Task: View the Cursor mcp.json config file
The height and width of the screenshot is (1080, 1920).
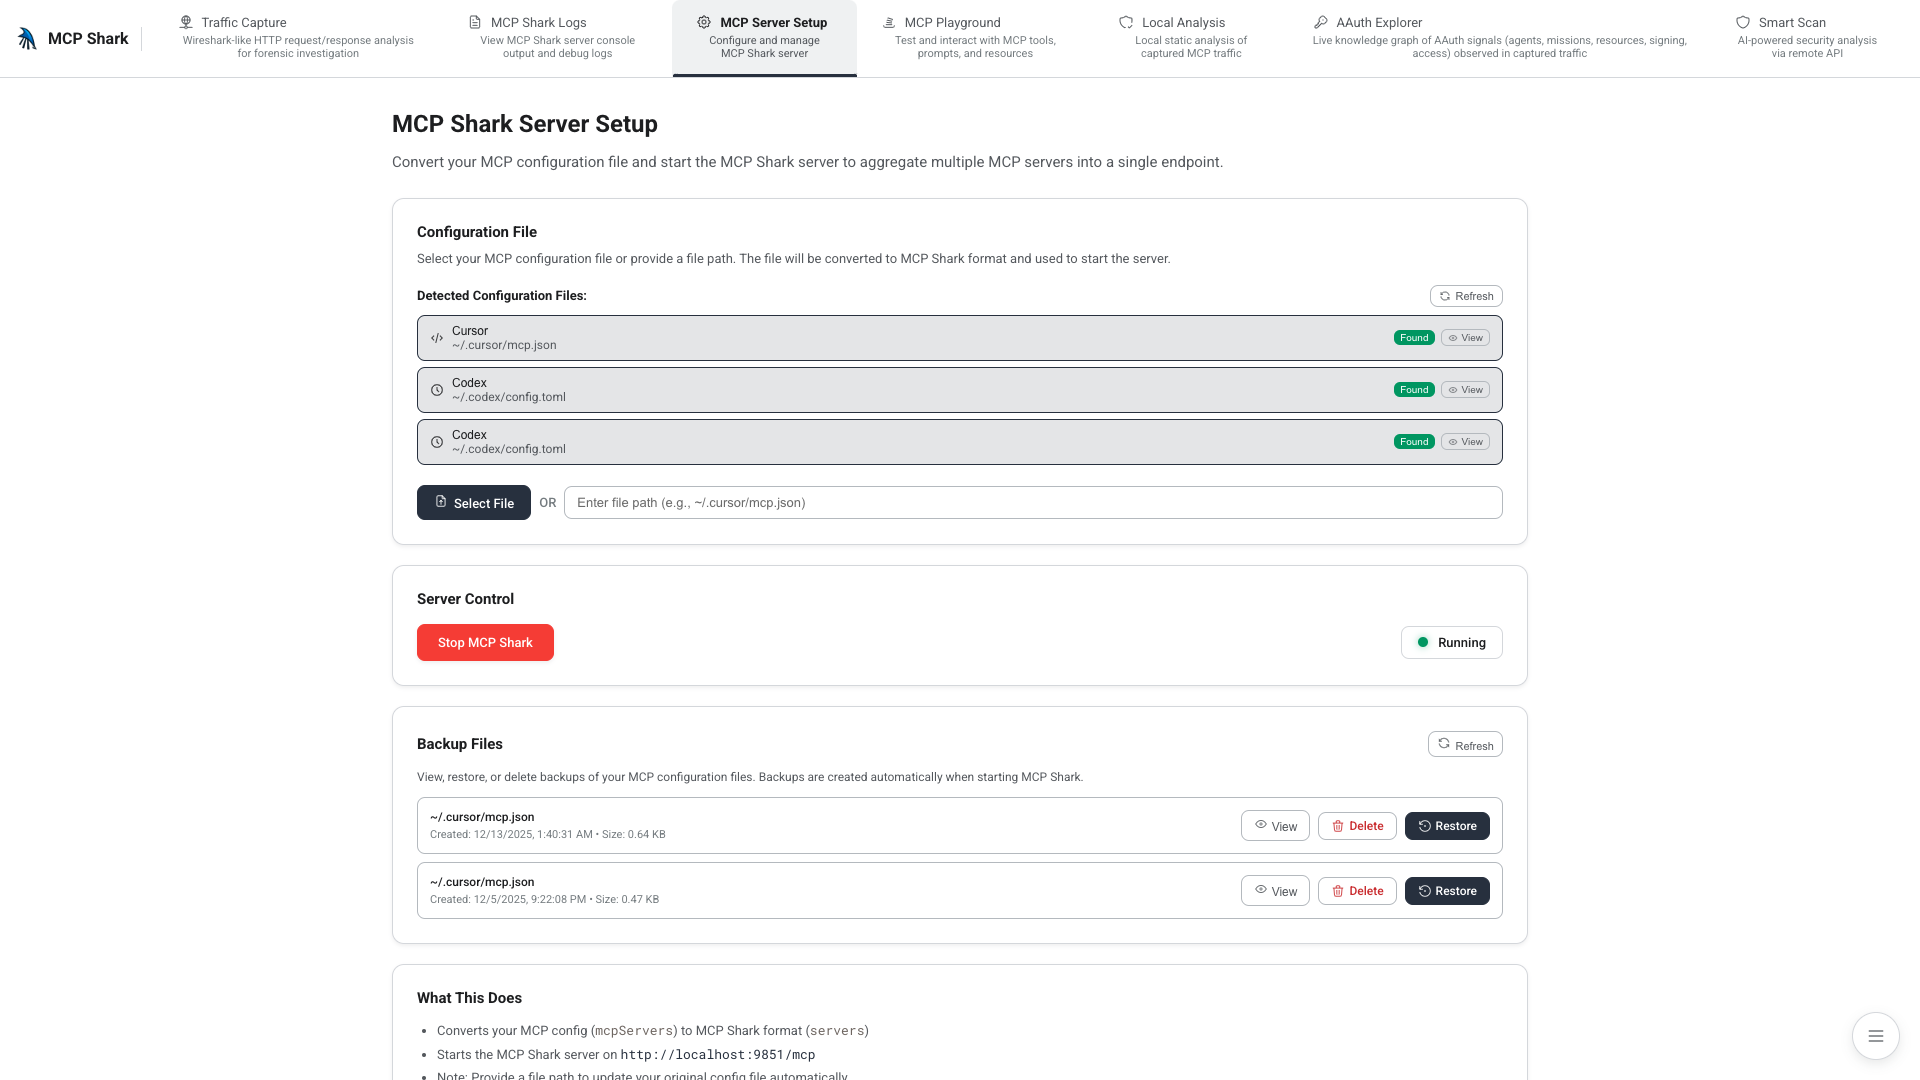Action: [1465, 338]
